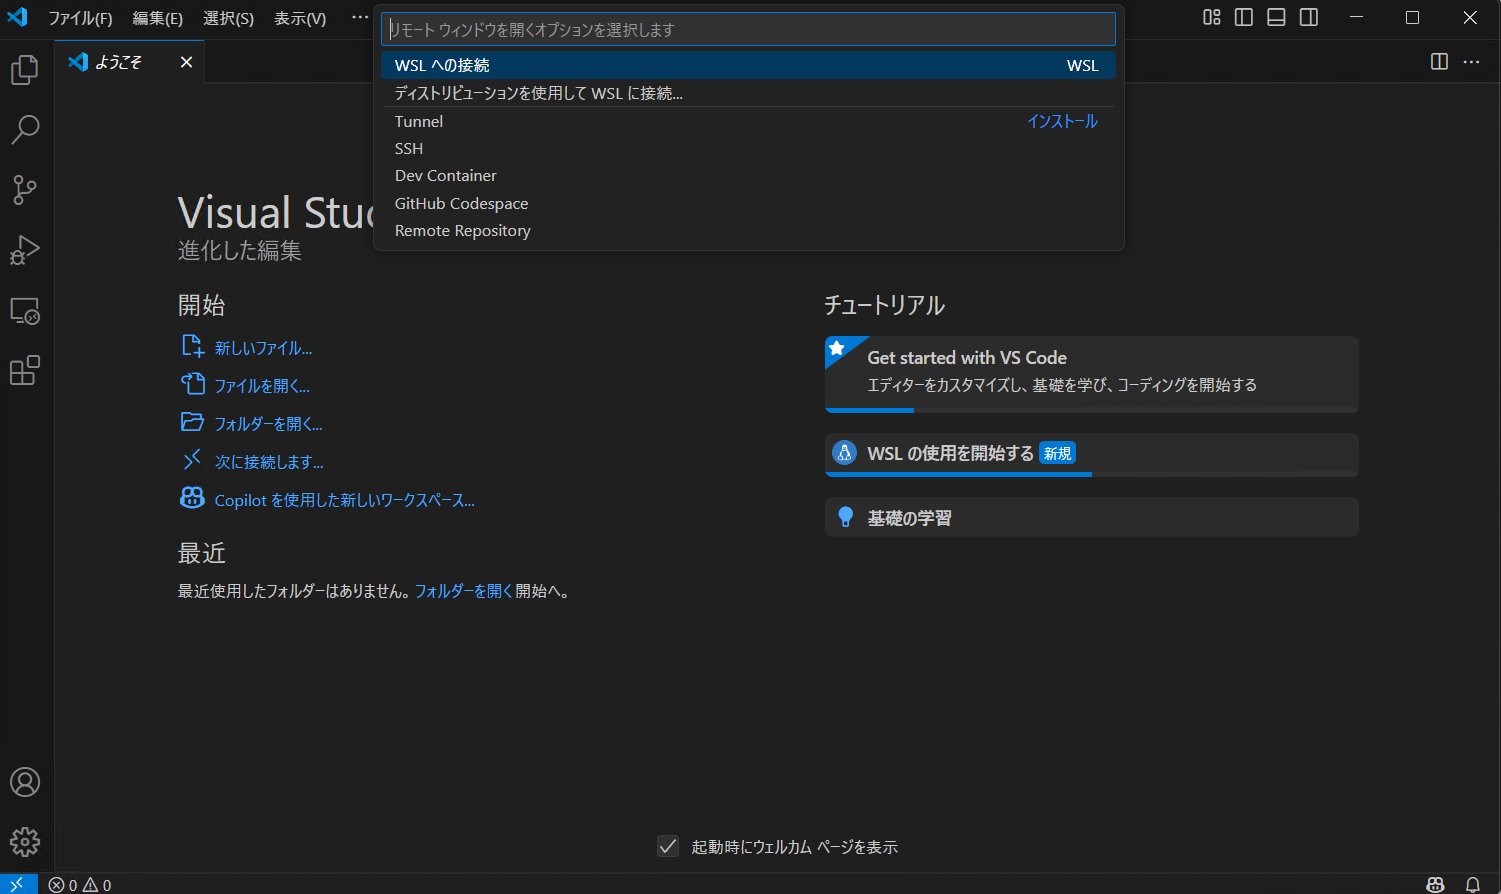Close the ようこそ tab
Image resolution: width=1501 pixels, height=894 pixels.
pyautogui.click(x=186, y=62)
